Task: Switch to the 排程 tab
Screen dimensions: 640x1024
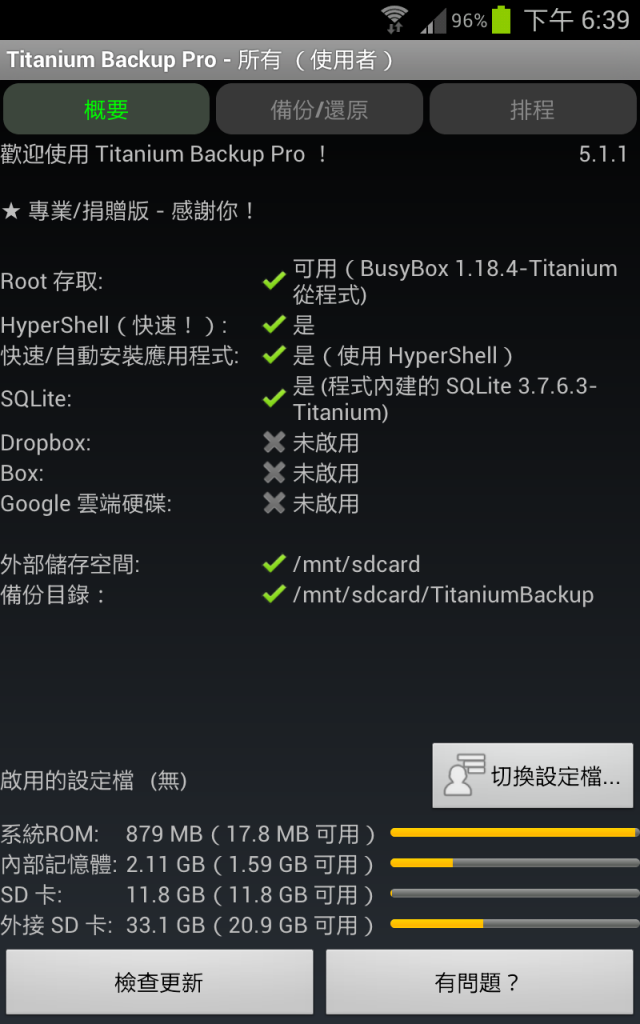Action: coord(533,109)
